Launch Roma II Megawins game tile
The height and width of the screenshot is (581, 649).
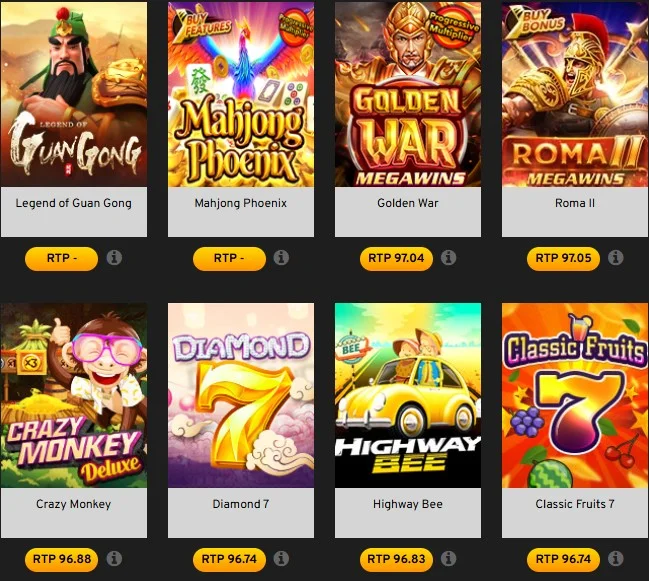point(575,94)
